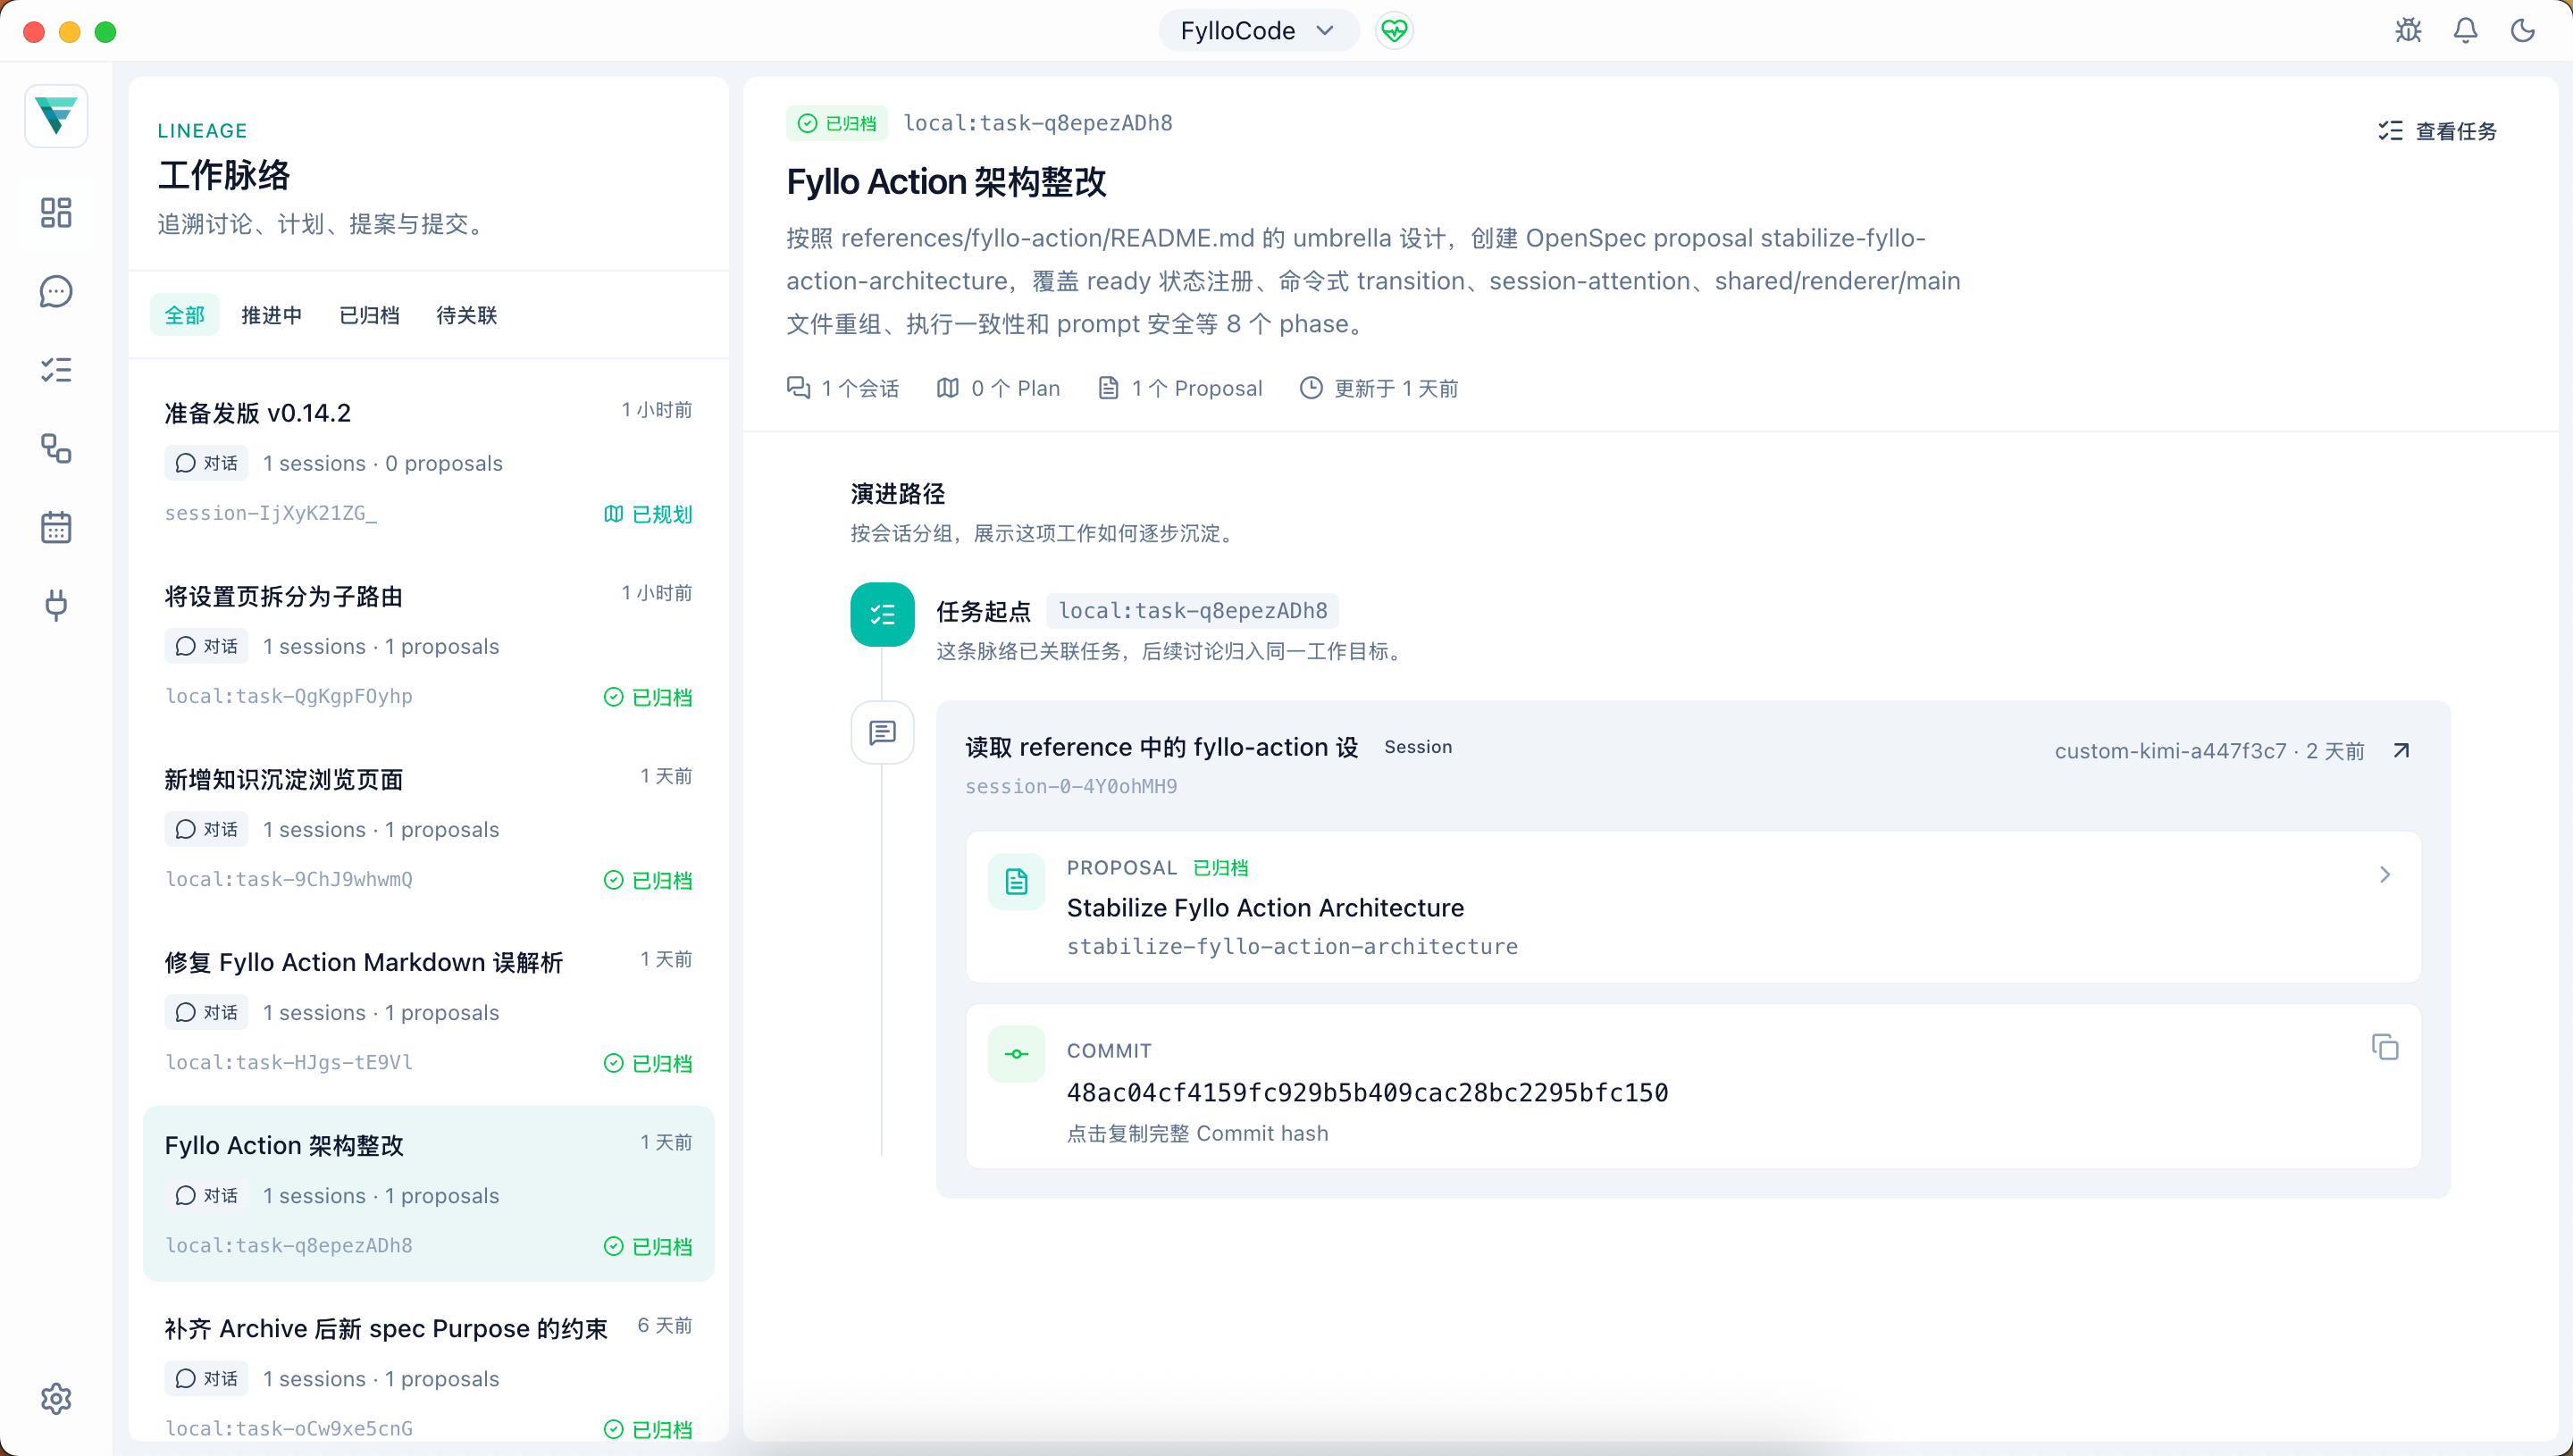Click 已归档 status on 将设置页拆分为子路由

point(648,697)
